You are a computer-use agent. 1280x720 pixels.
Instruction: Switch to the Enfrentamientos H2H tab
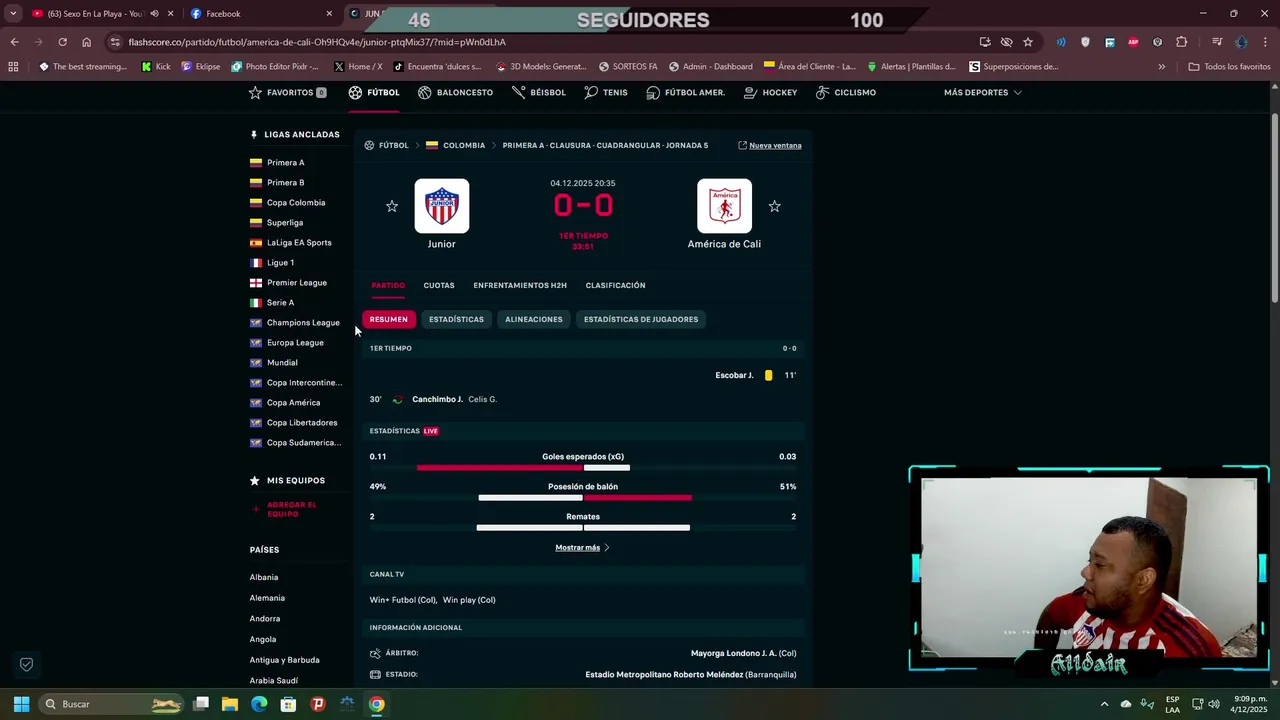(x=520, y=285)
